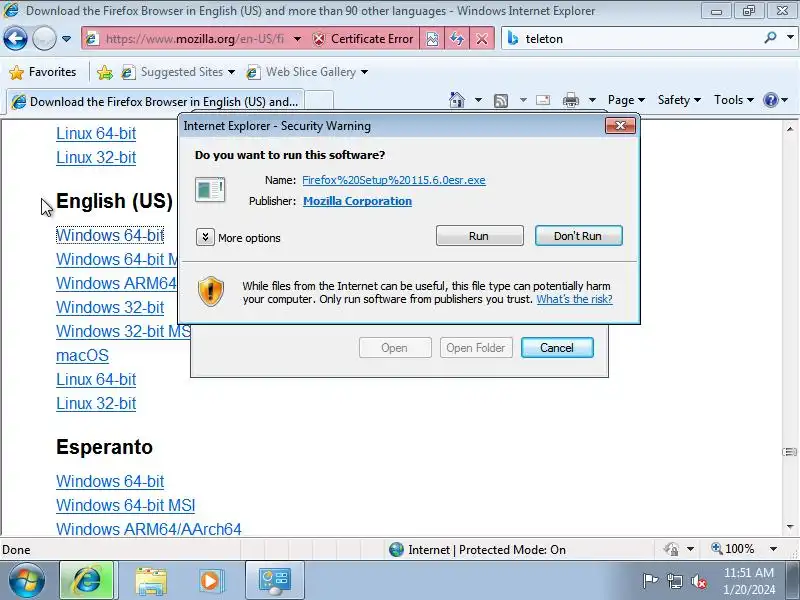Click Add to Favorites Bar icon

(105, 72)
